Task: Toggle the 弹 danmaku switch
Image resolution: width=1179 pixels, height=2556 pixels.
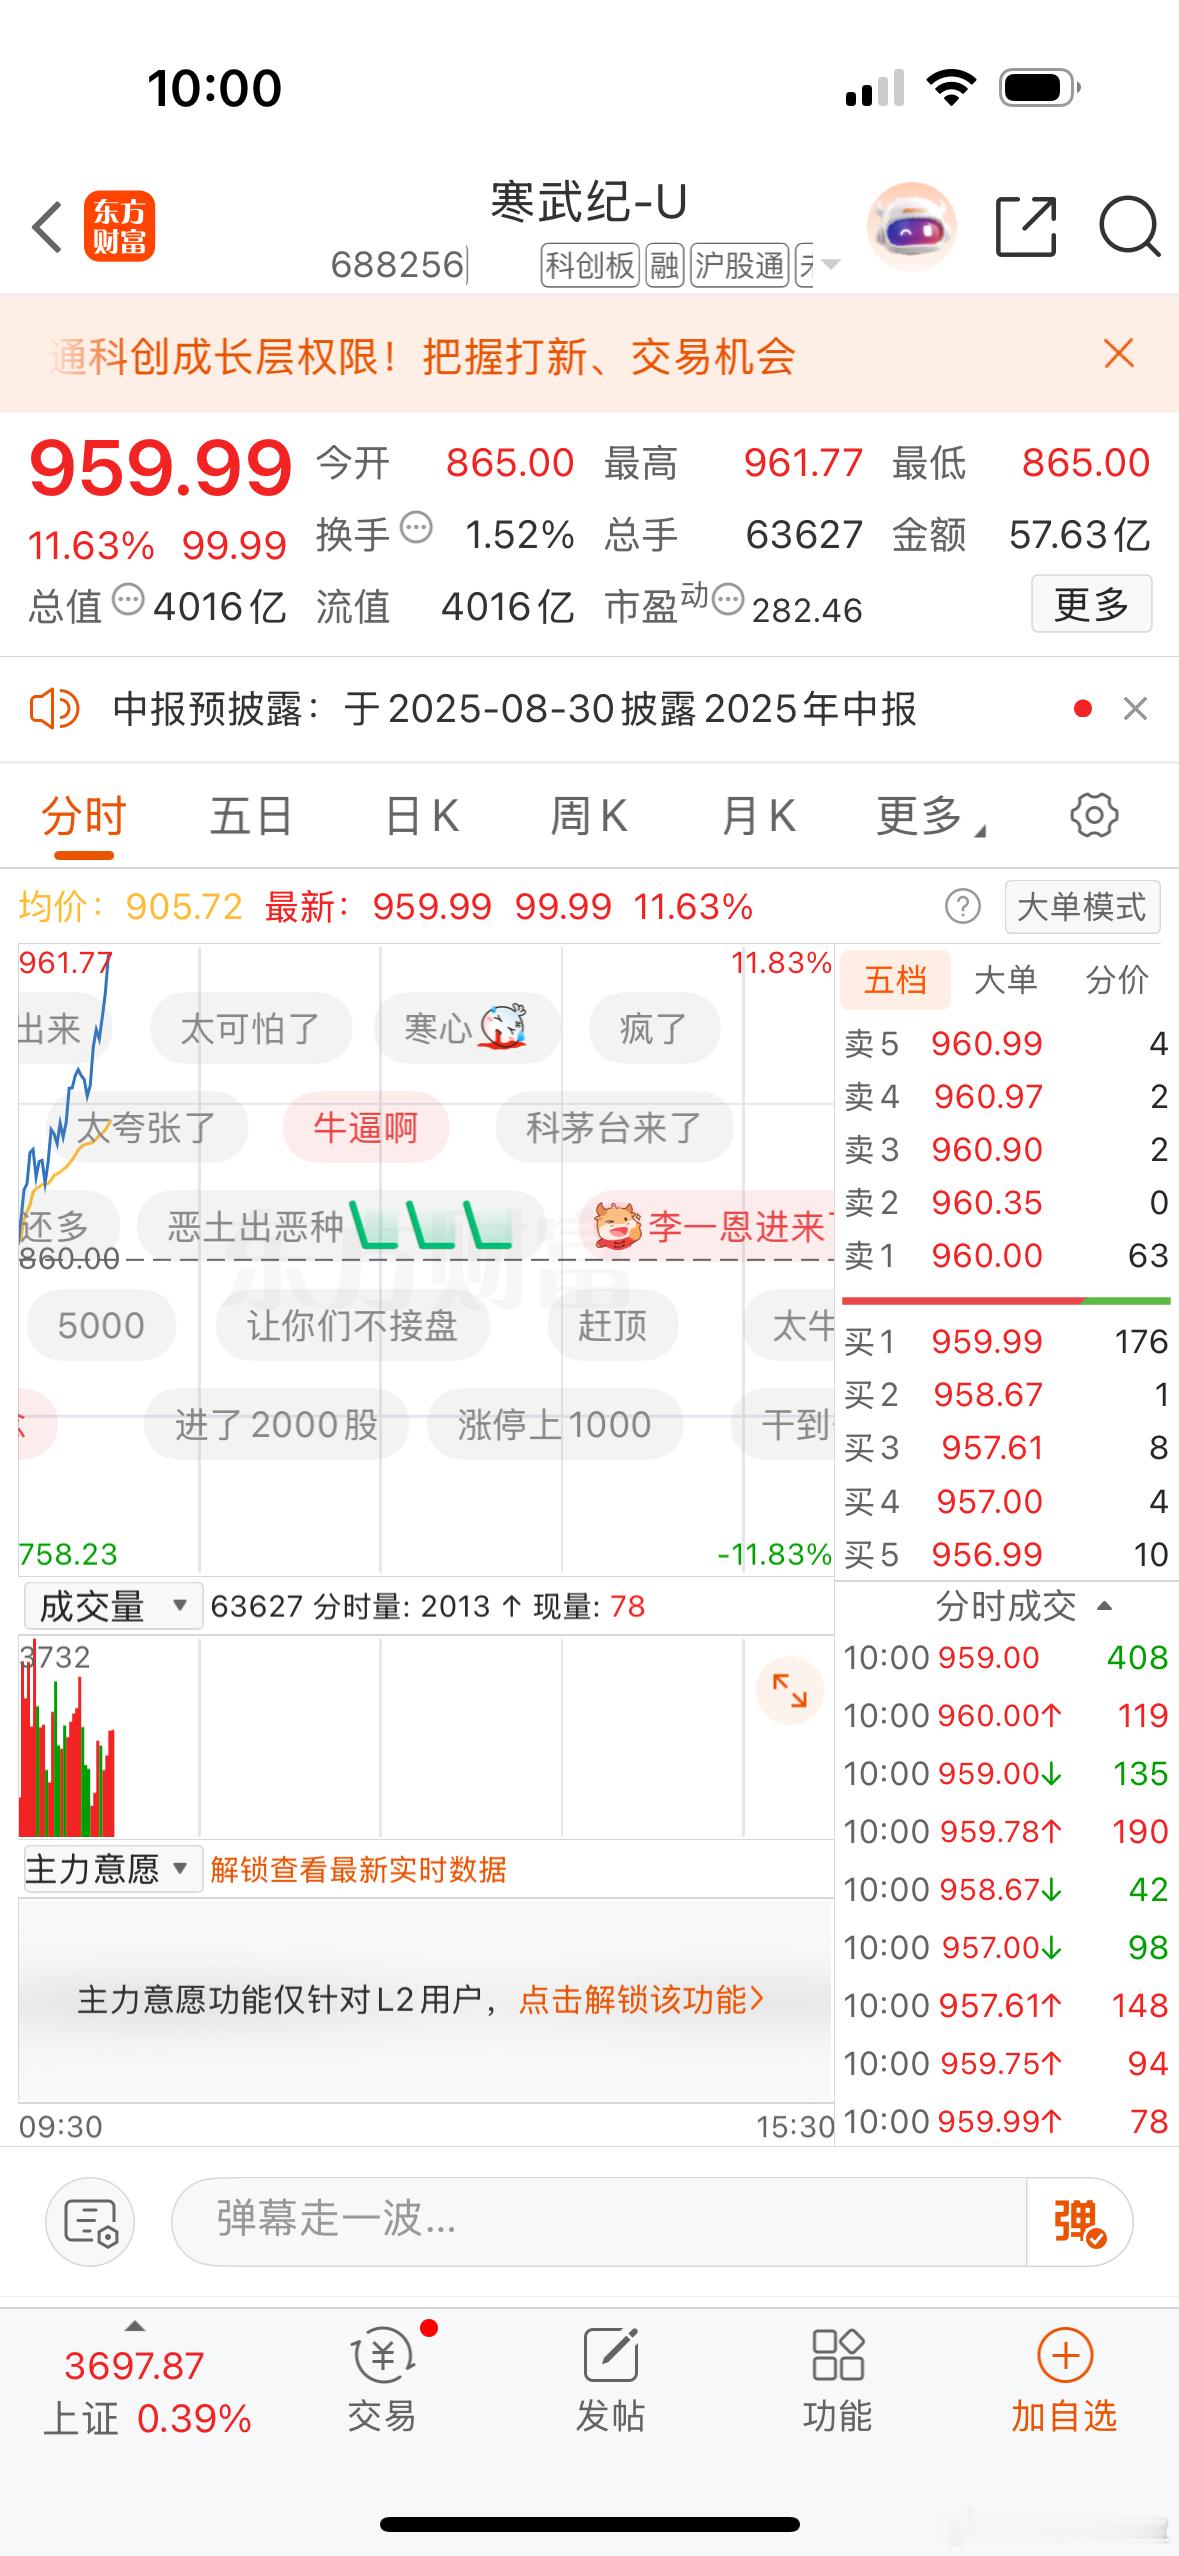Action: [x=1080, y=2222]
